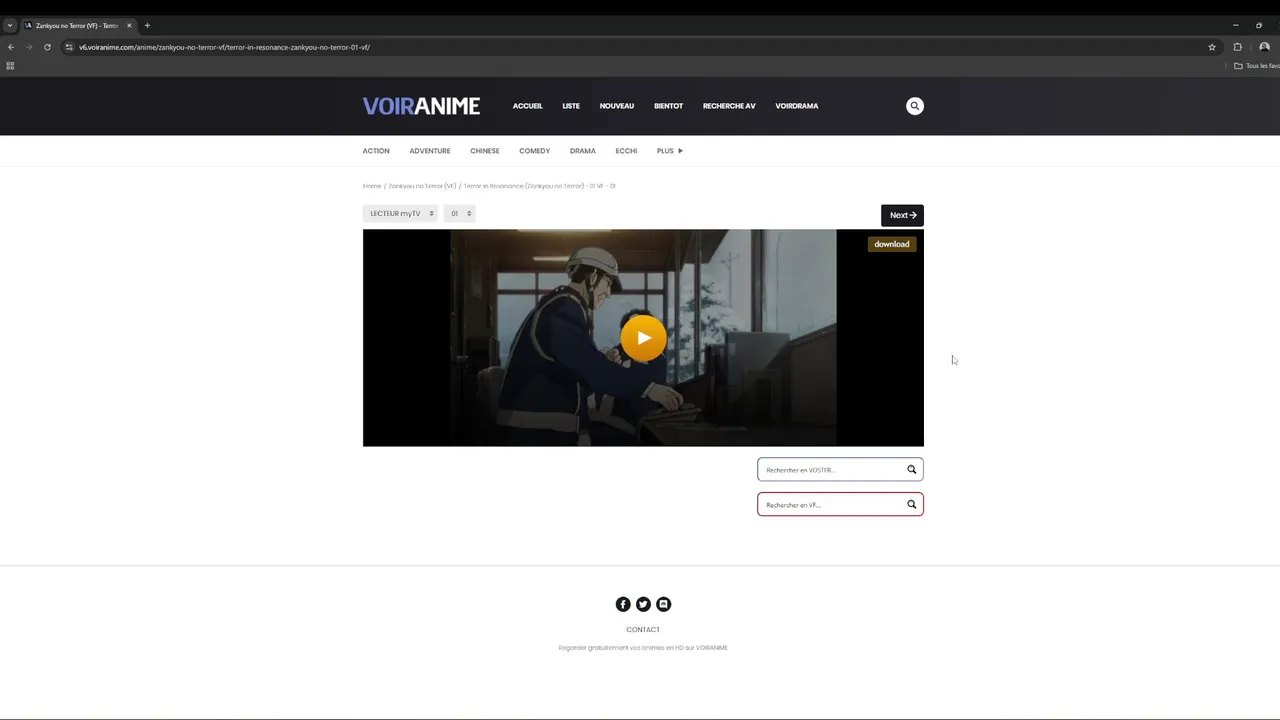Open the Twitter social icon in footer

pyautogui.click(x=643, y=604)
